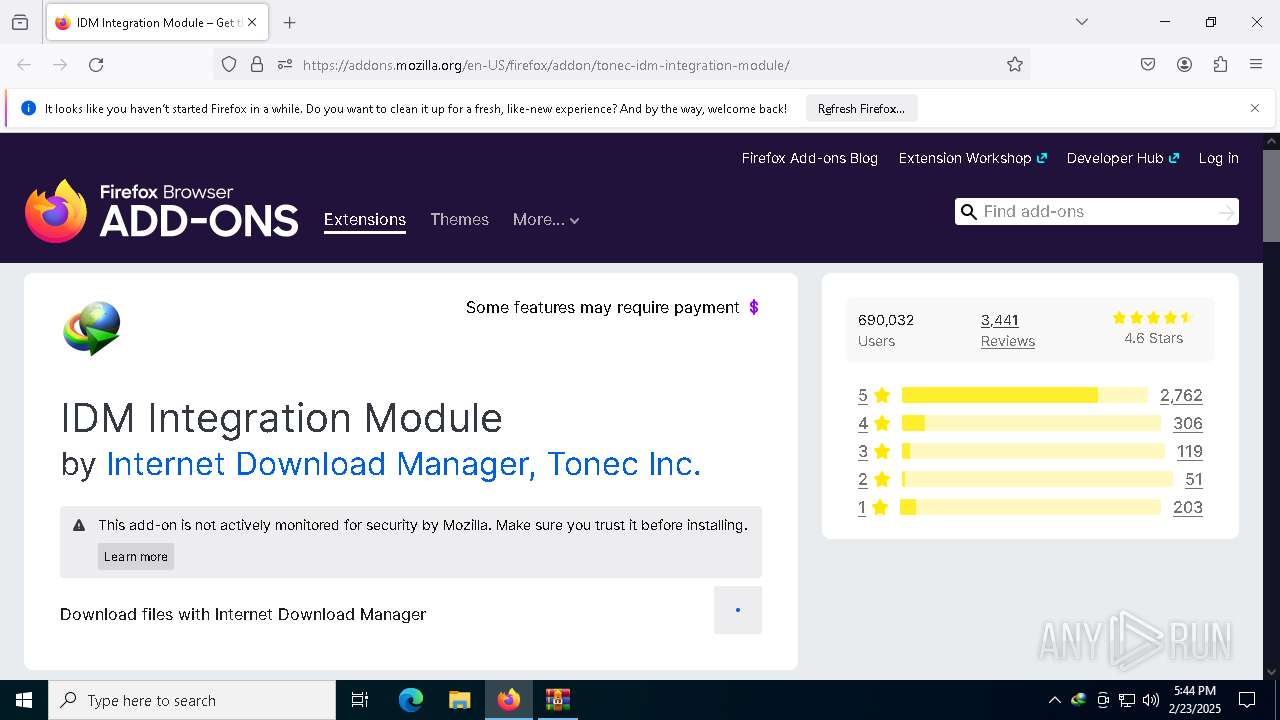Reload the current page
Screen dimensions: 1280x720
click(96, 65)
